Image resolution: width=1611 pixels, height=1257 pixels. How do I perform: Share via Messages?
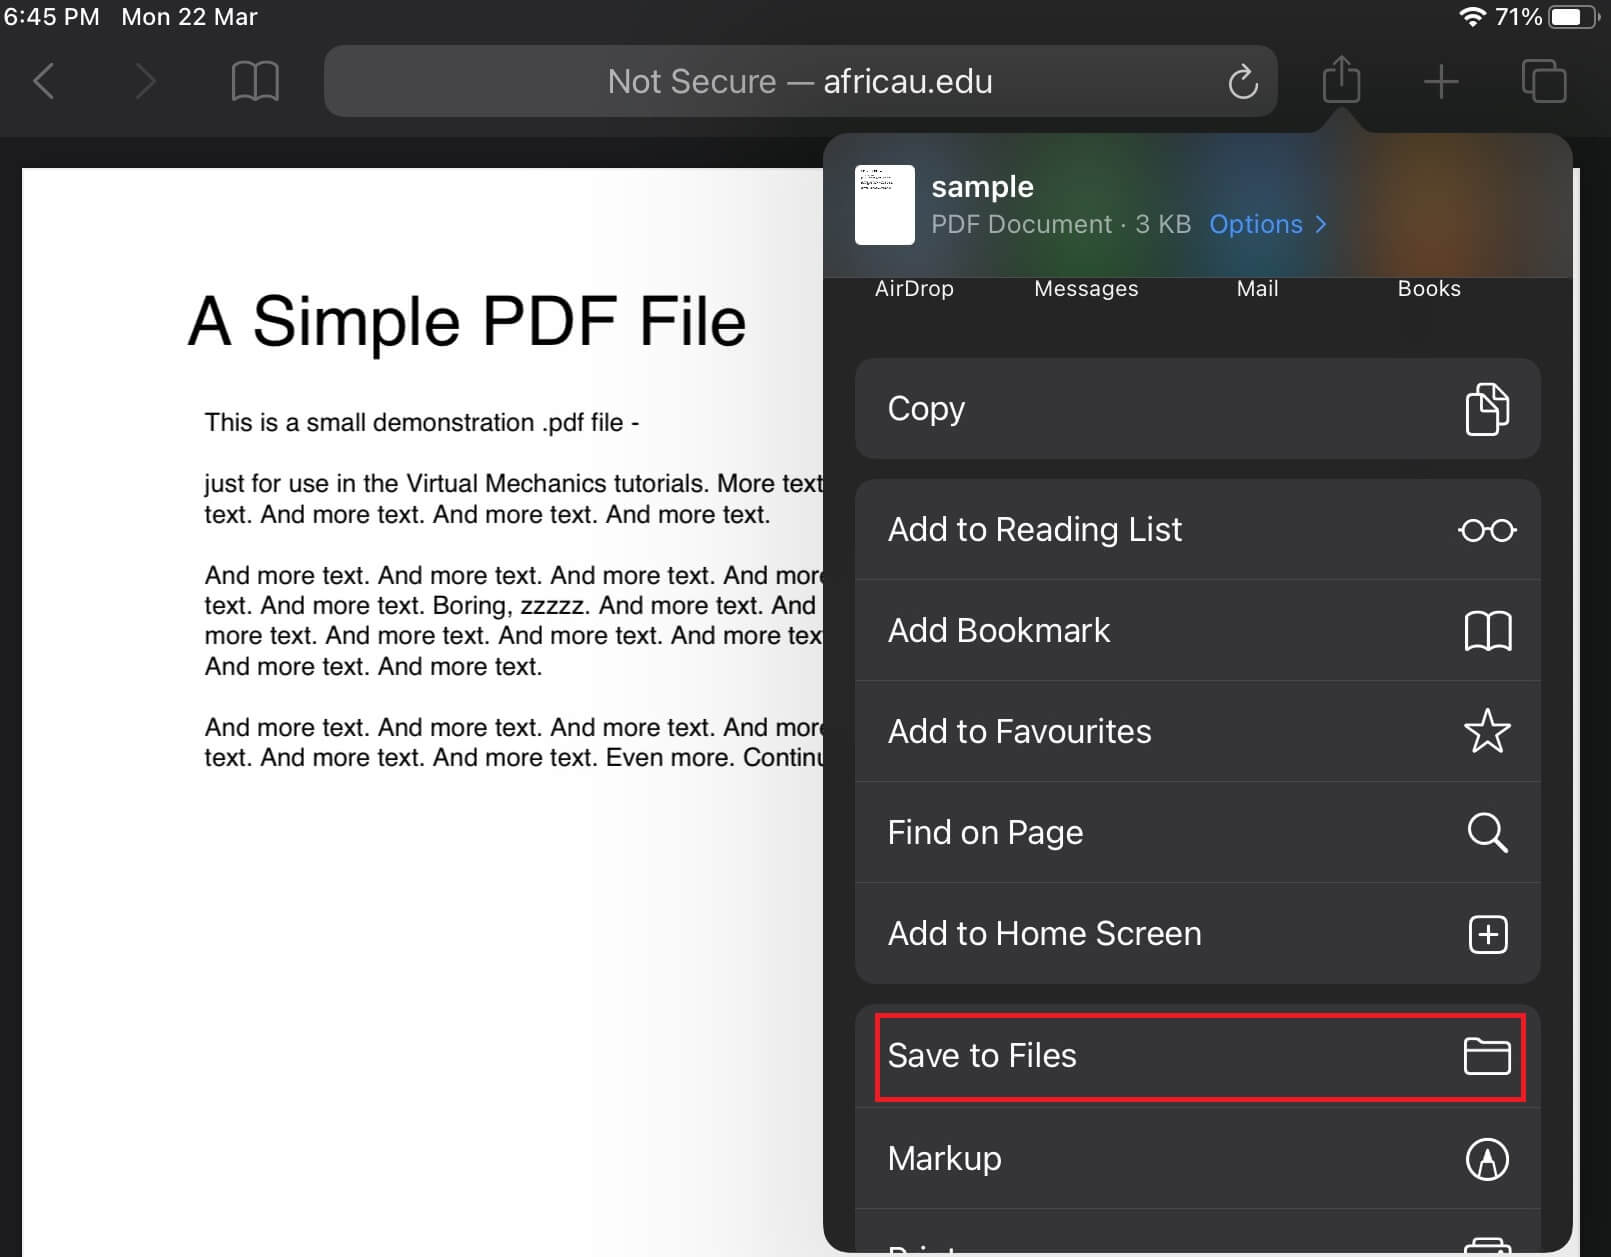coord(1086,288)
